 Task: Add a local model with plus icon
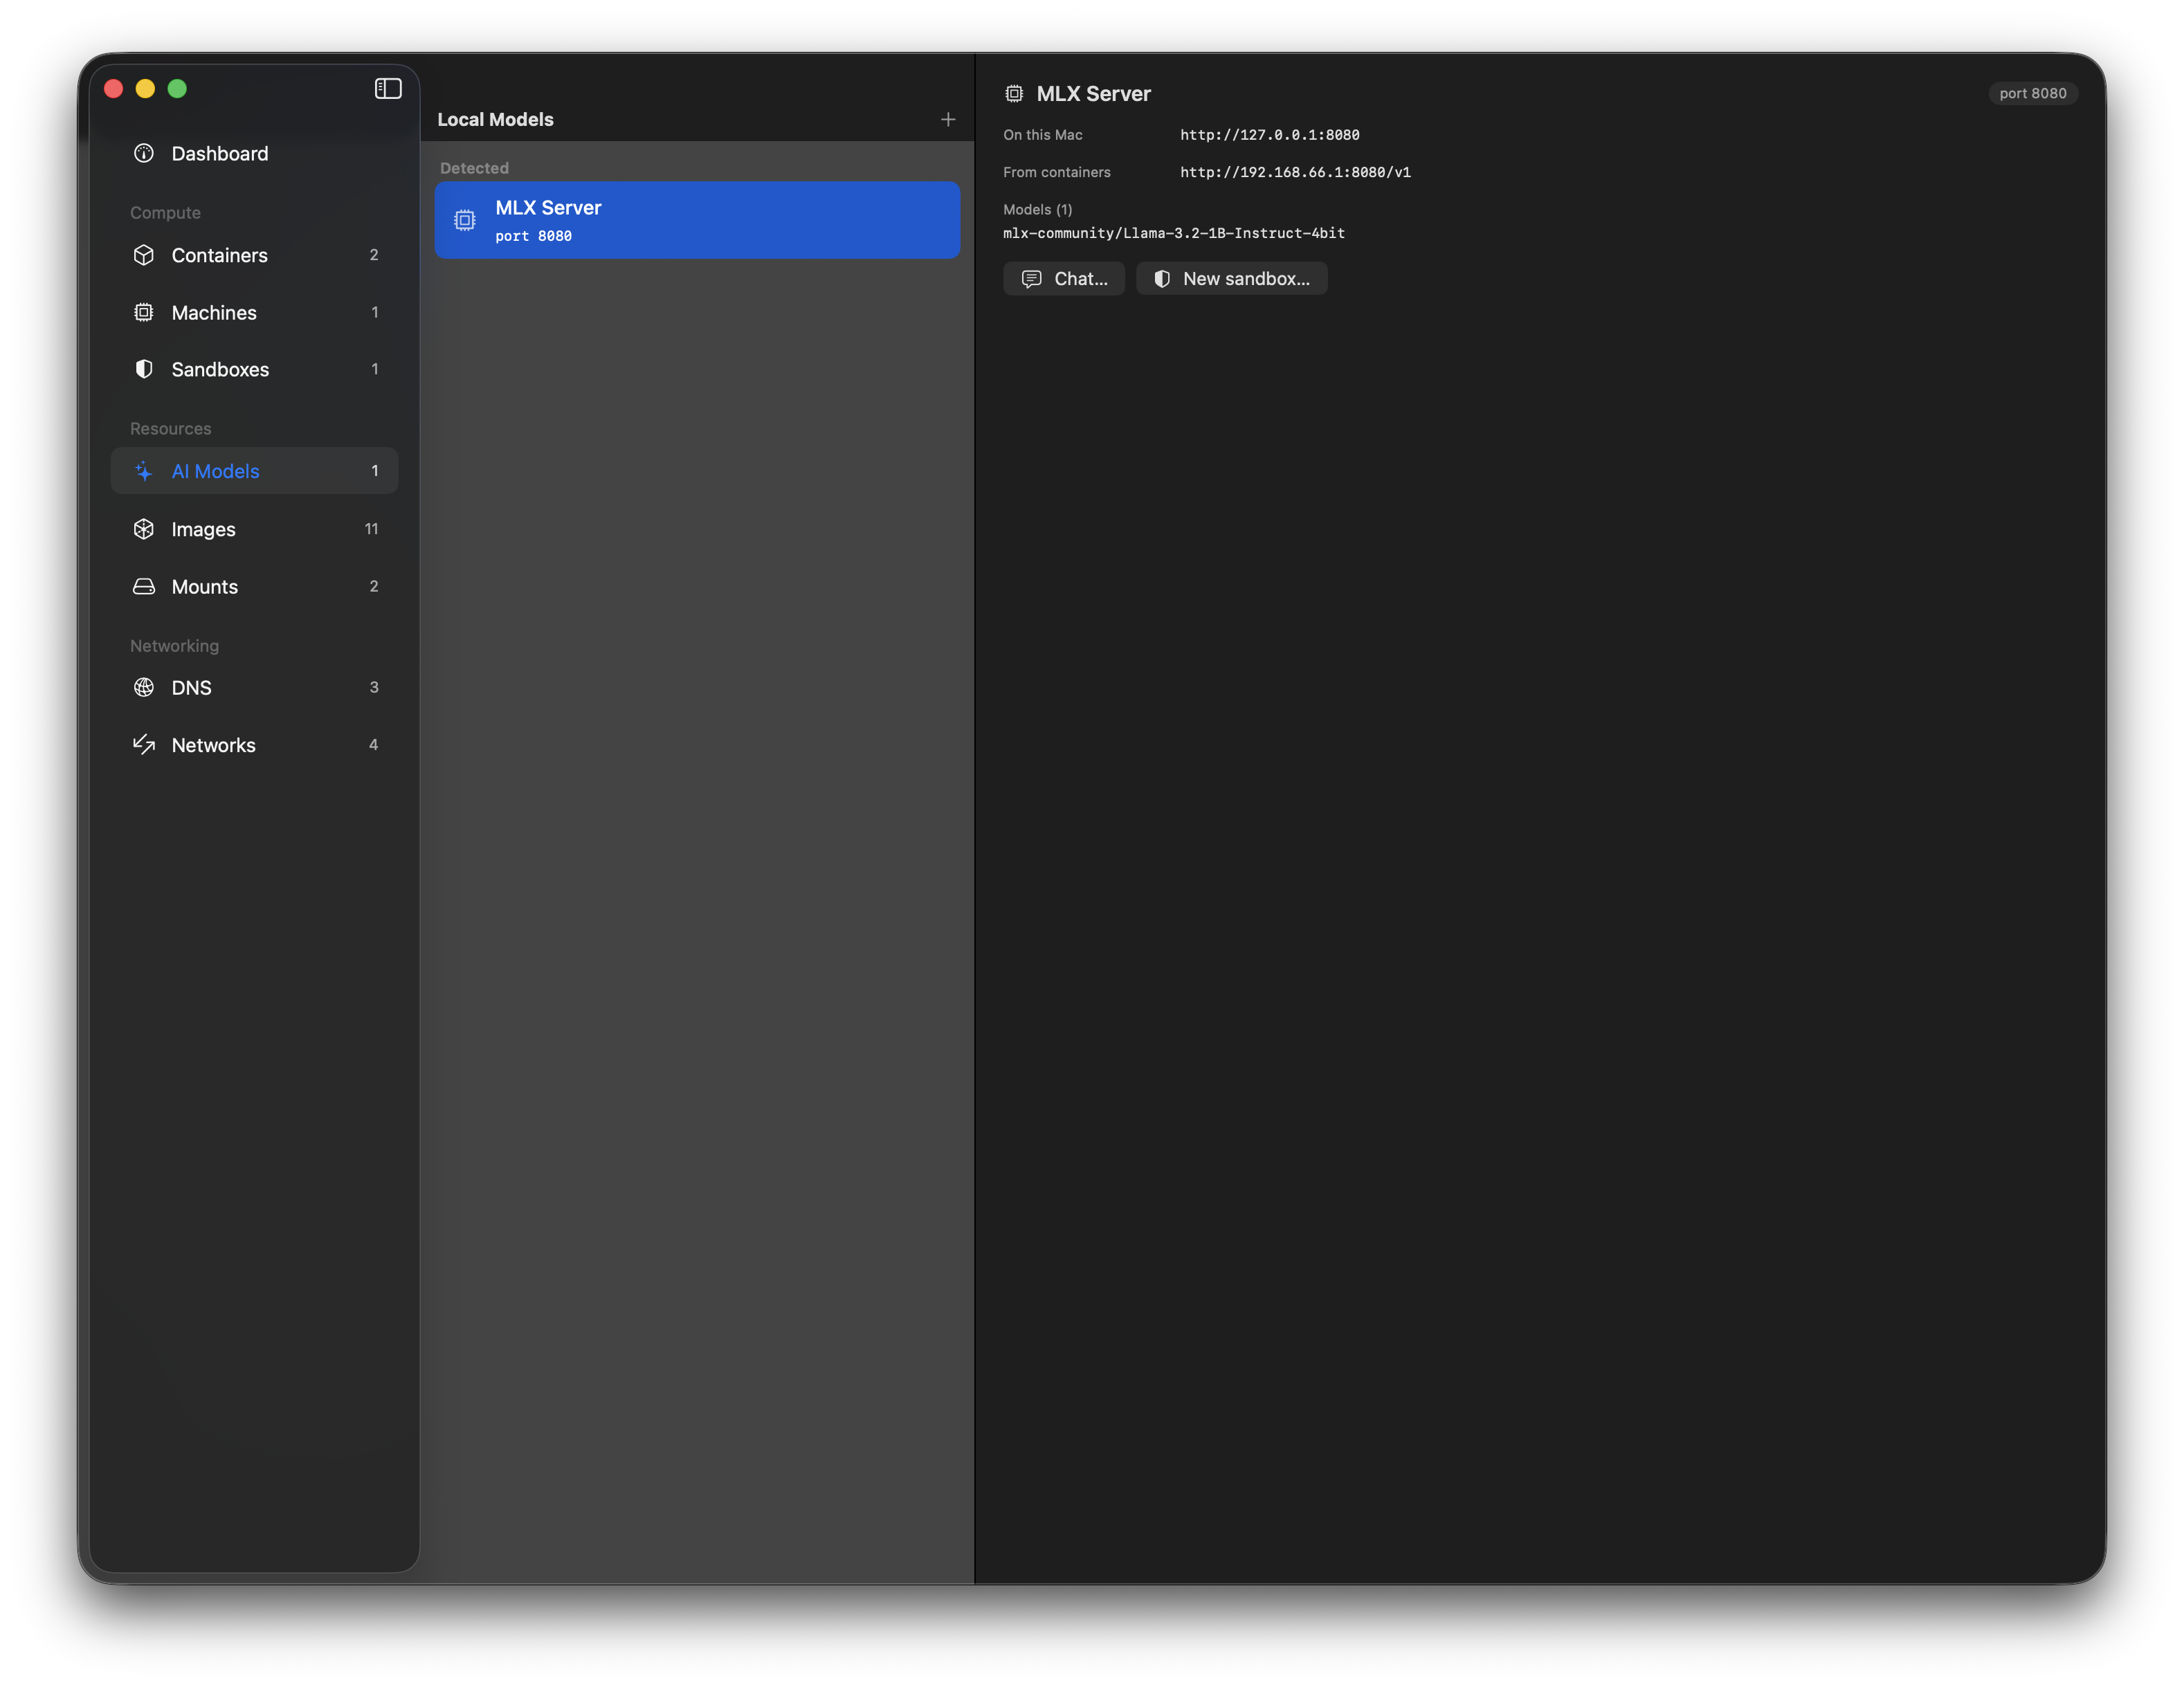[x=948, y=120]
